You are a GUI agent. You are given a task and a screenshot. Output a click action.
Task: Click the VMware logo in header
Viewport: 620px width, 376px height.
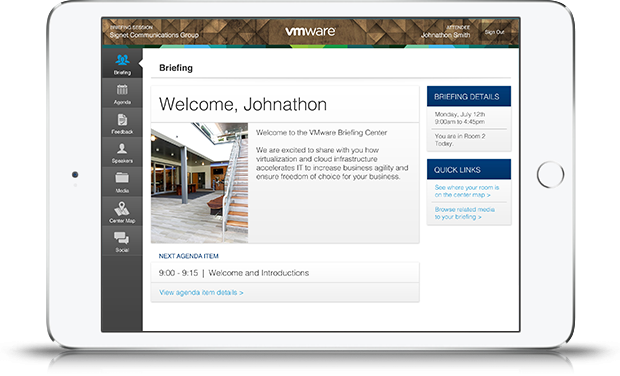coord(310,31)
